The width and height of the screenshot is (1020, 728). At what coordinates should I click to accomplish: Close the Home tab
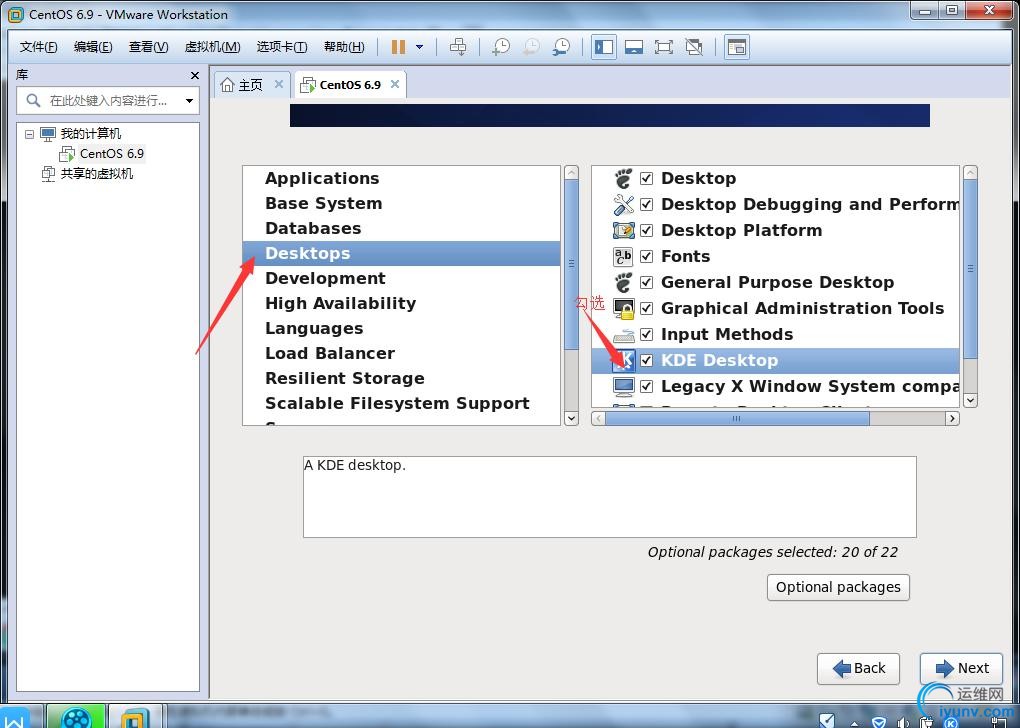pyautogui.click(x=278, y=84)
